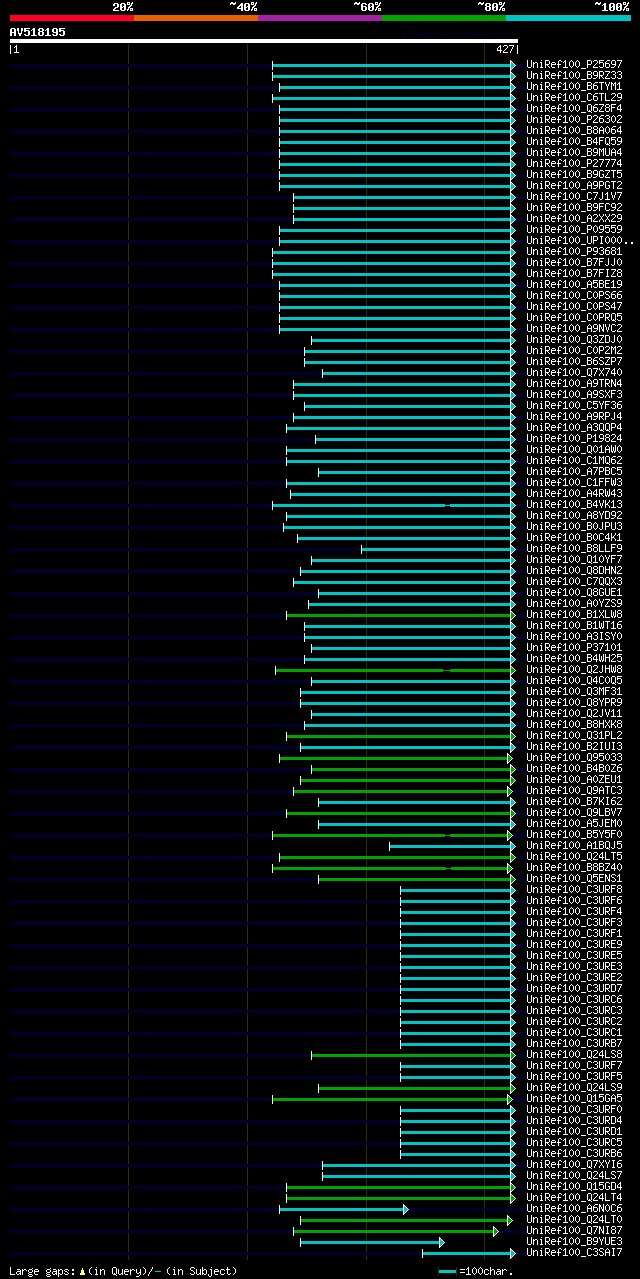Select label UniRef100_Q5ENS1
Viewport: 640px width, 1279px height.
(x=574, y=878)
